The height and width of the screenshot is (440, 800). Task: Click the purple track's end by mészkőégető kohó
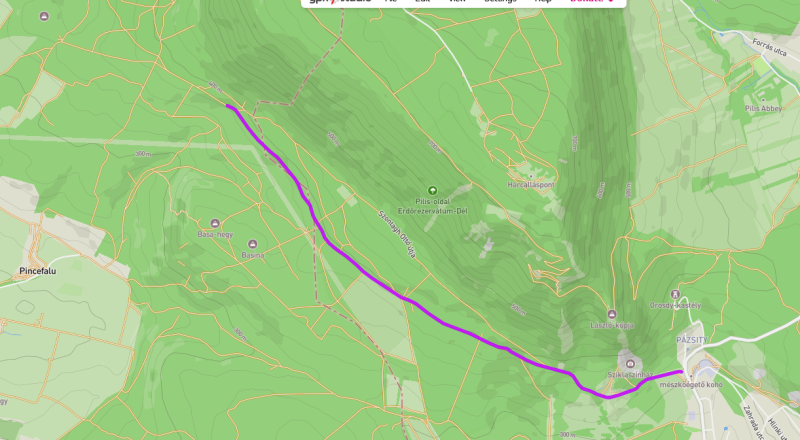tap(681, 371)
